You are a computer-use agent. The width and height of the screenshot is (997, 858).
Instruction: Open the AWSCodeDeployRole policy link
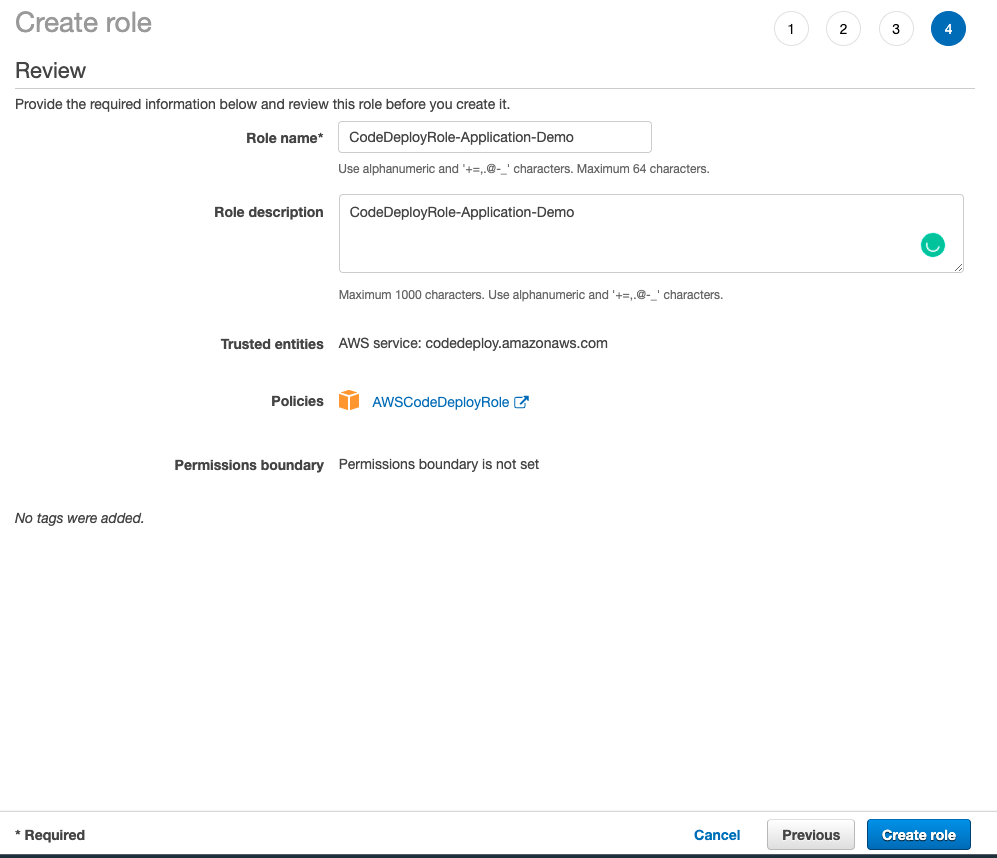tap(440, 402)
